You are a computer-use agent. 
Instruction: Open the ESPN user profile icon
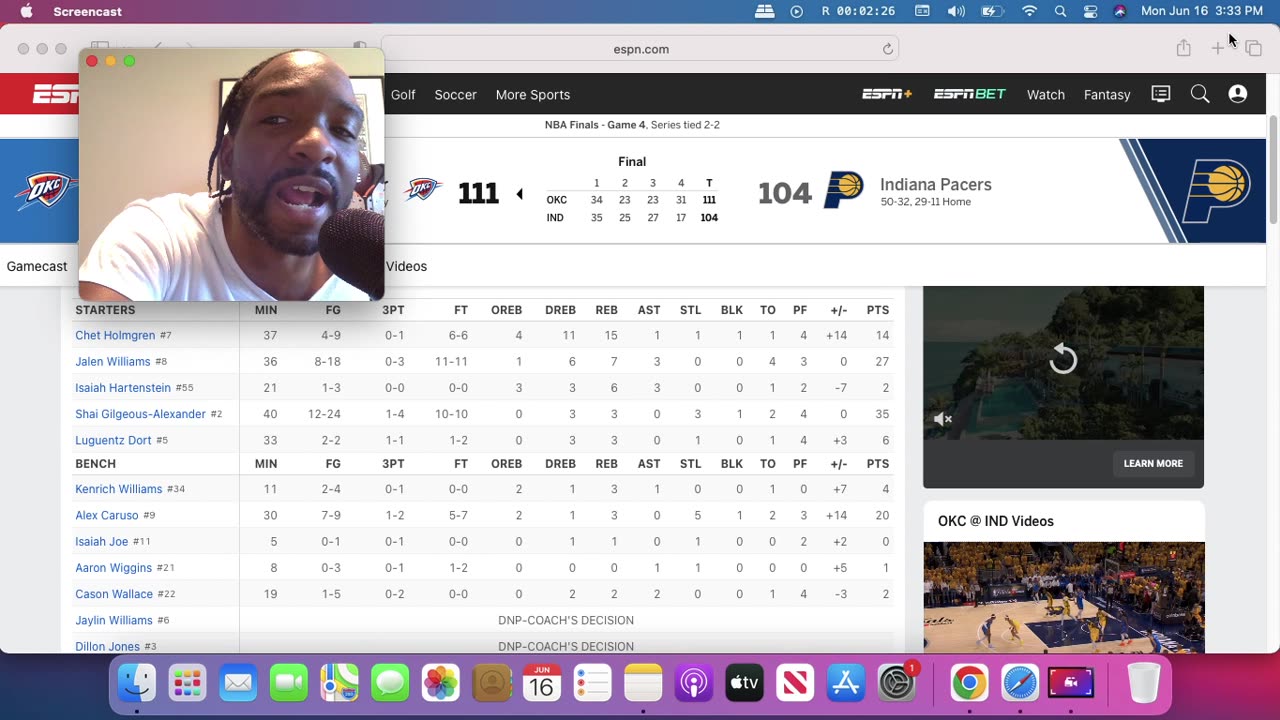[x=1238, y=94]
